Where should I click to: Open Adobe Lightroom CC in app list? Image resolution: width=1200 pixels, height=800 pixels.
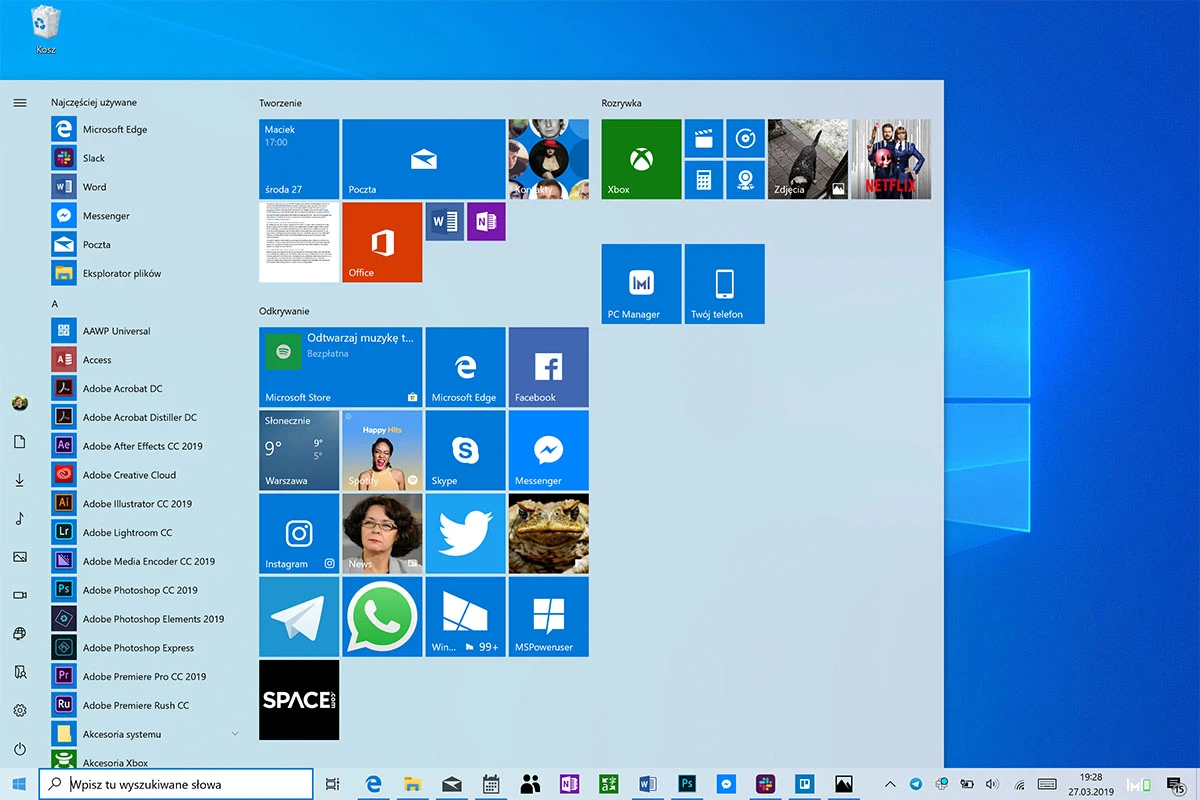pyautogui.click(x=146, y=532)
